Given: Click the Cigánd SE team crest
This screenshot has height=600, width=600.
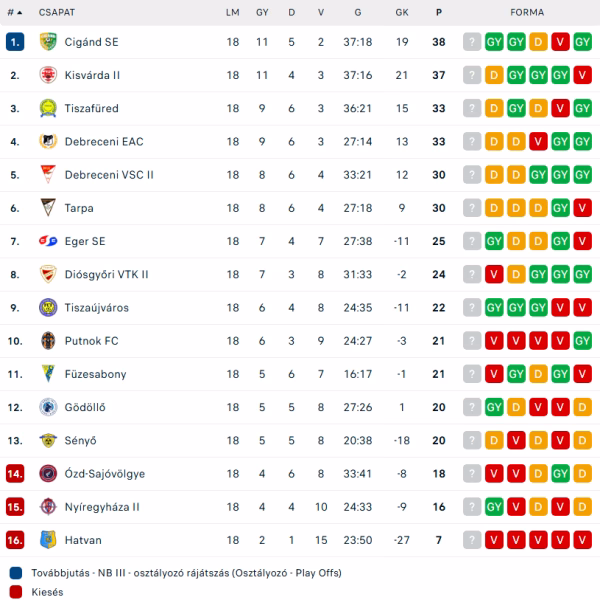Looking at the screenshot, I should point(47,42).
